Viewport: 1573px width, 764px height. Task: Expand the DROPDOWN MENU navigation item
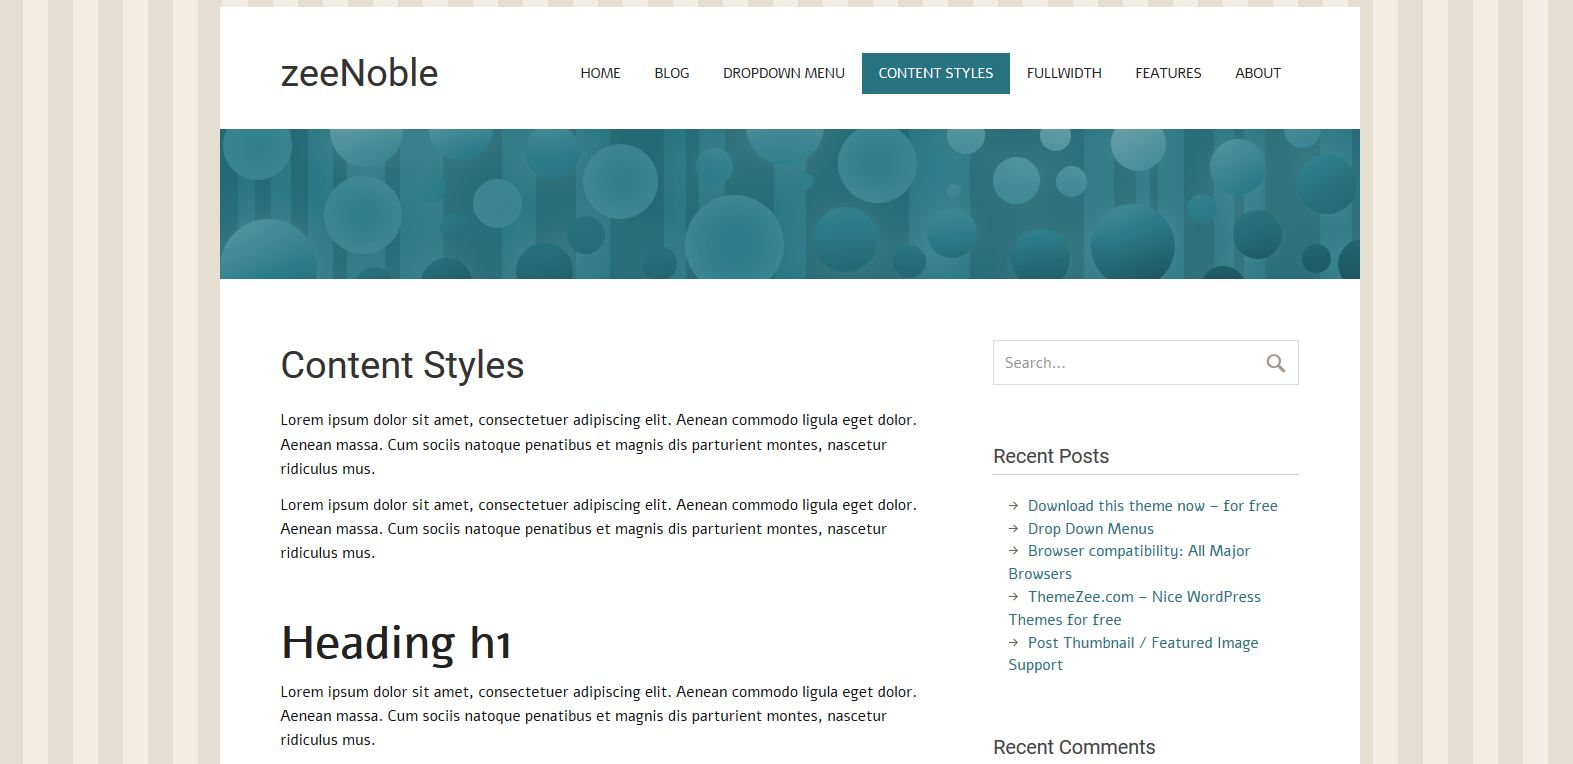[x=783, y=73]
